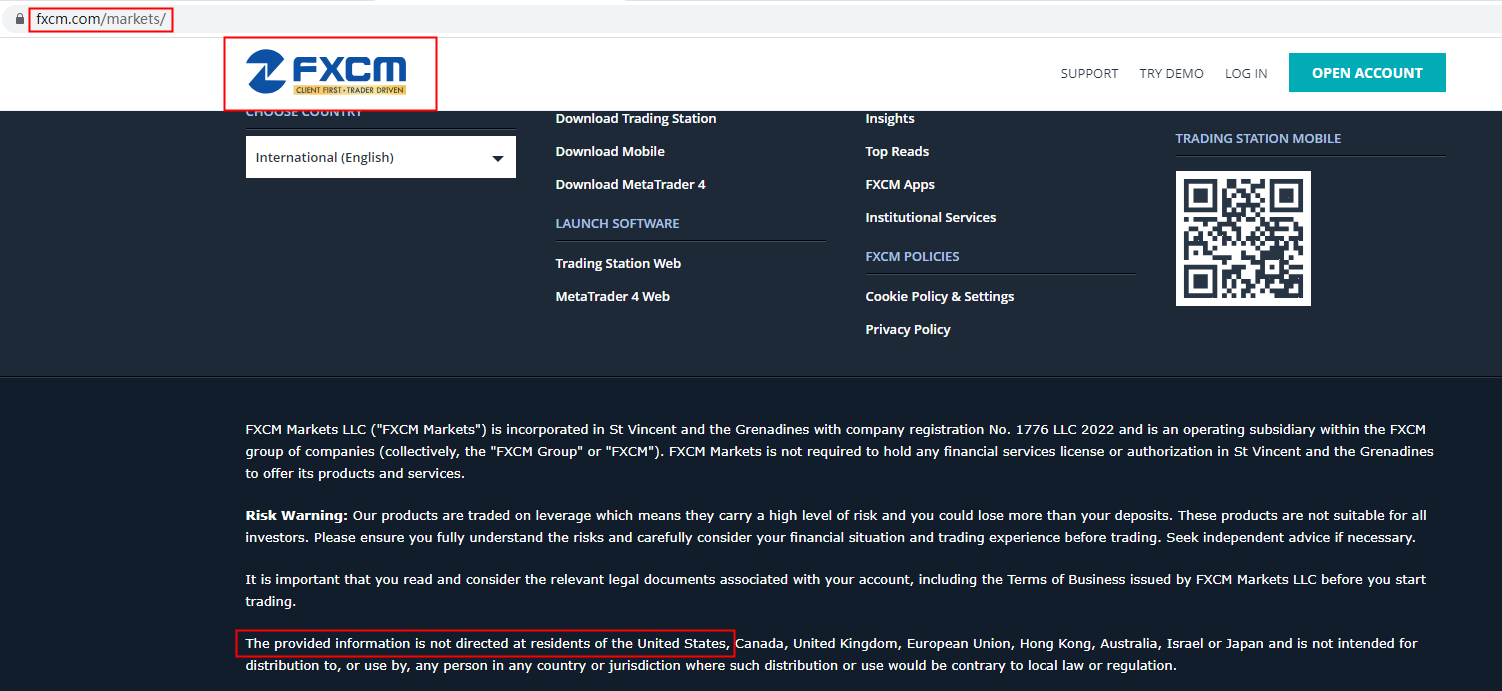This screenshot has height=691, width=1502.
Task: Click the padlock icon in address bar
Action: tap(19, 19)
